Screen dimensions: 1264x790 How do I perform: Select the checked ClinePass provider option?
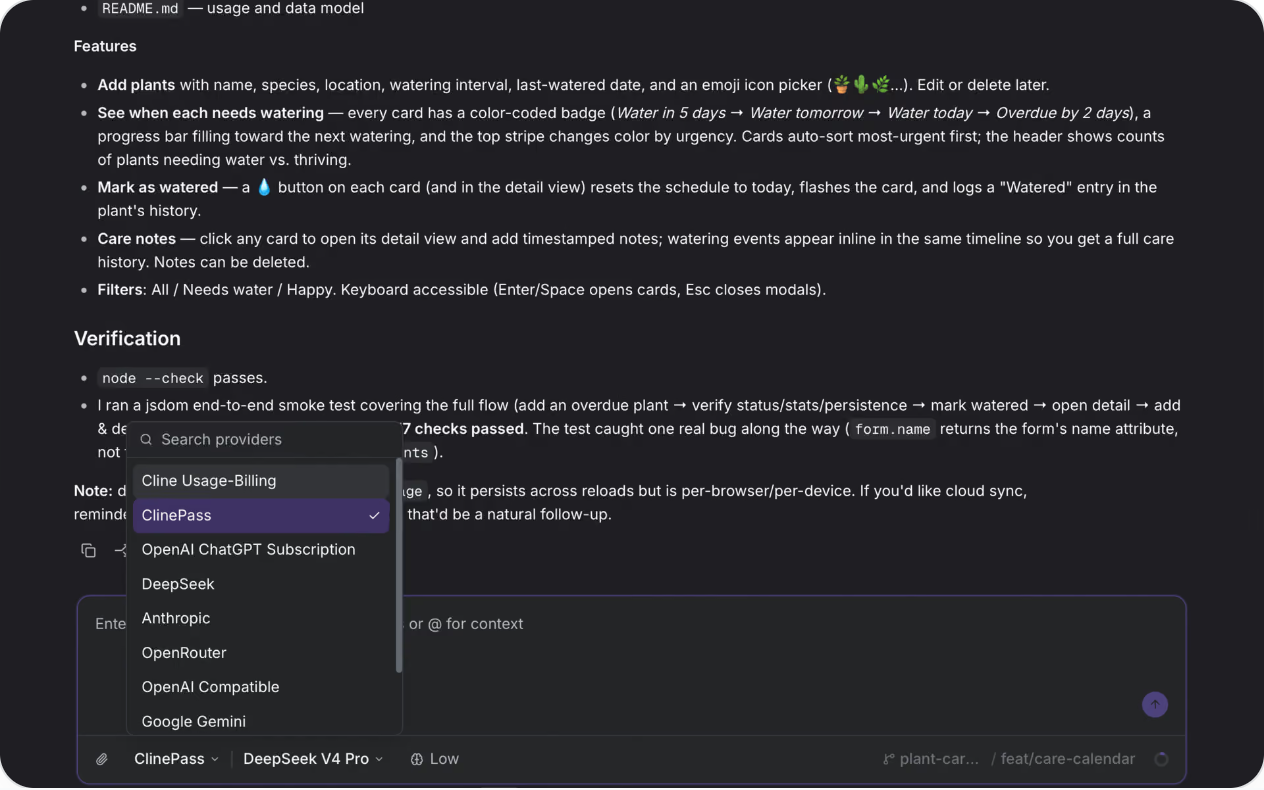point(261,515)
